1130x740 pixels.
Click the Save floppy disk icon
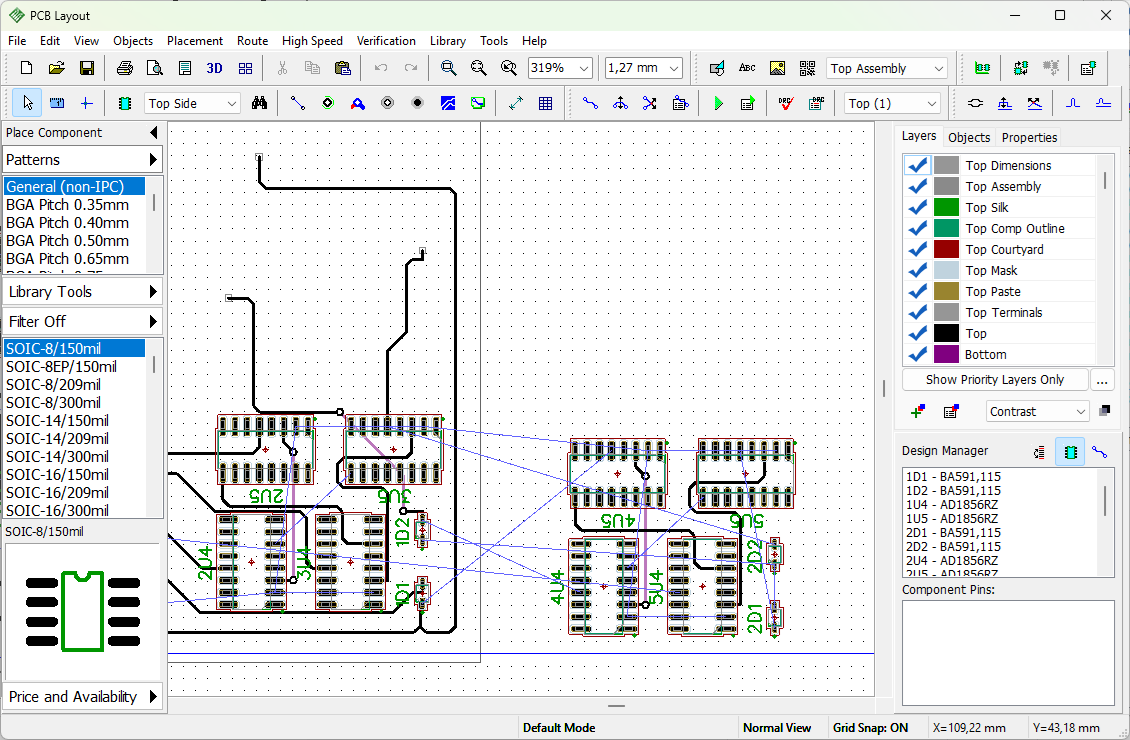pyautogui.click(x=86, y=68)
